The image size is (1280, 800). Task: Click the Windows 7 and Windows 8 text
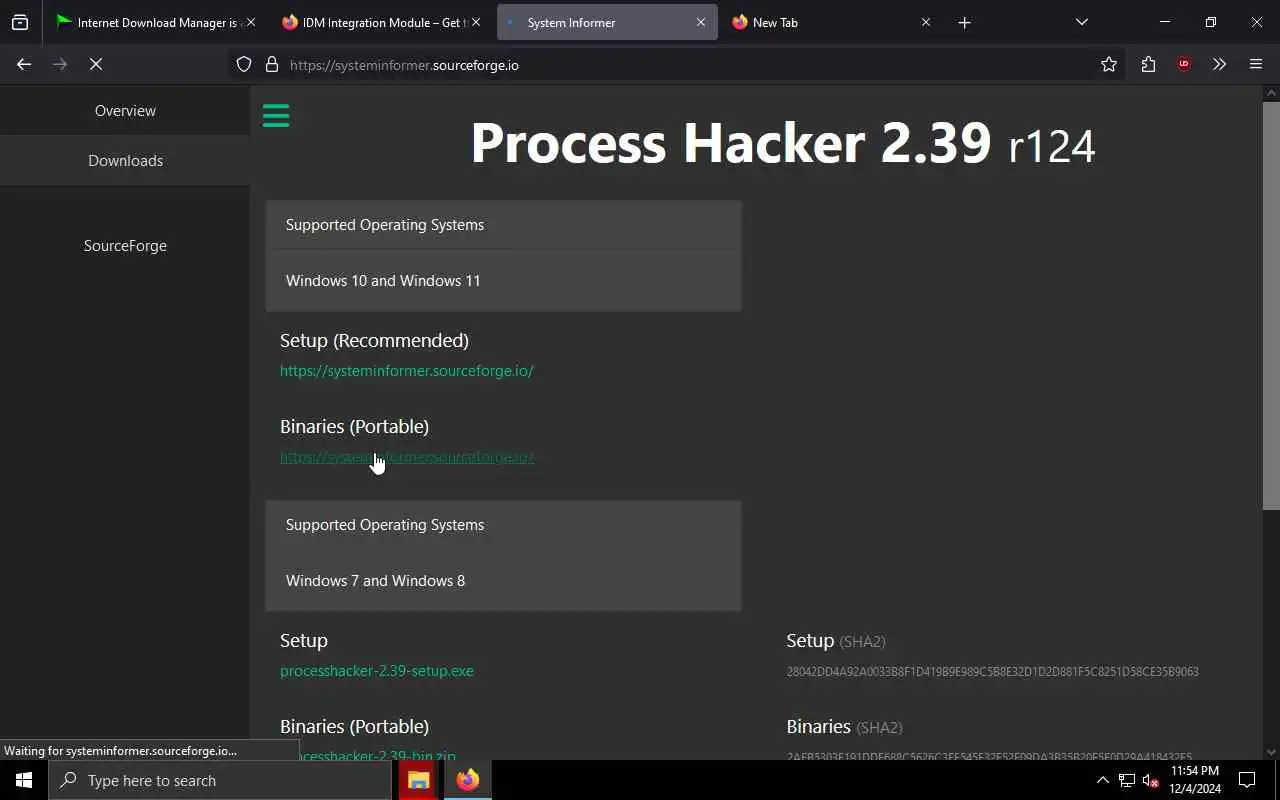pos(375,581)
